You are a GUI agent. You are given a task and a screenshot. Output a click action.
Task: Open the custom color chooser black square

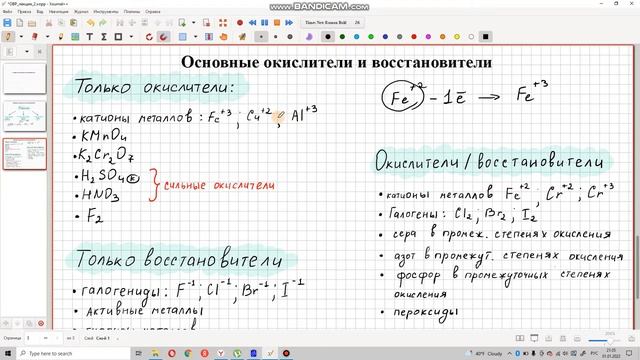pyautogui.click(x=485, y=37)
